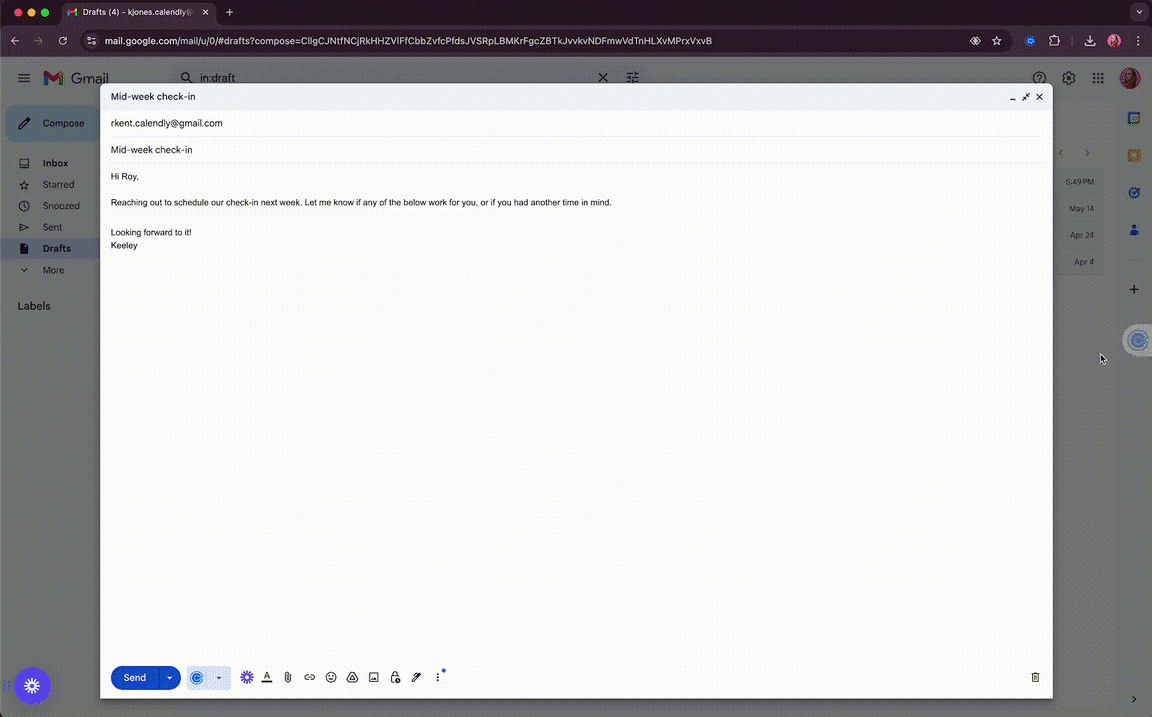
Task: Open Google Calendar in the side panel
Action: tap(1134, 118)
